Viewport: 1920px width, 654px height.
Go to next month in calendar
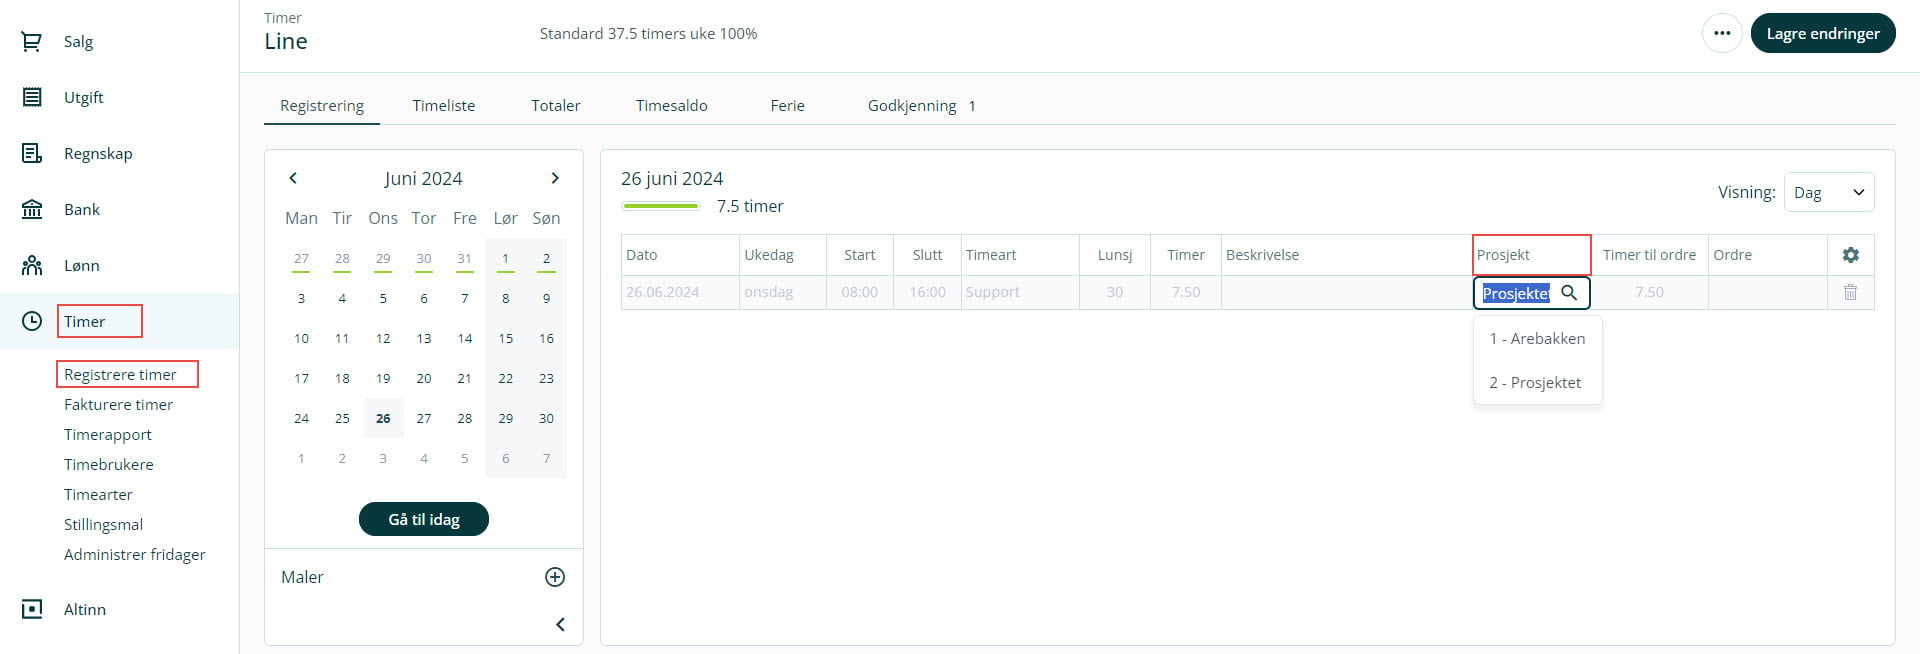click(x=555, y=178)
